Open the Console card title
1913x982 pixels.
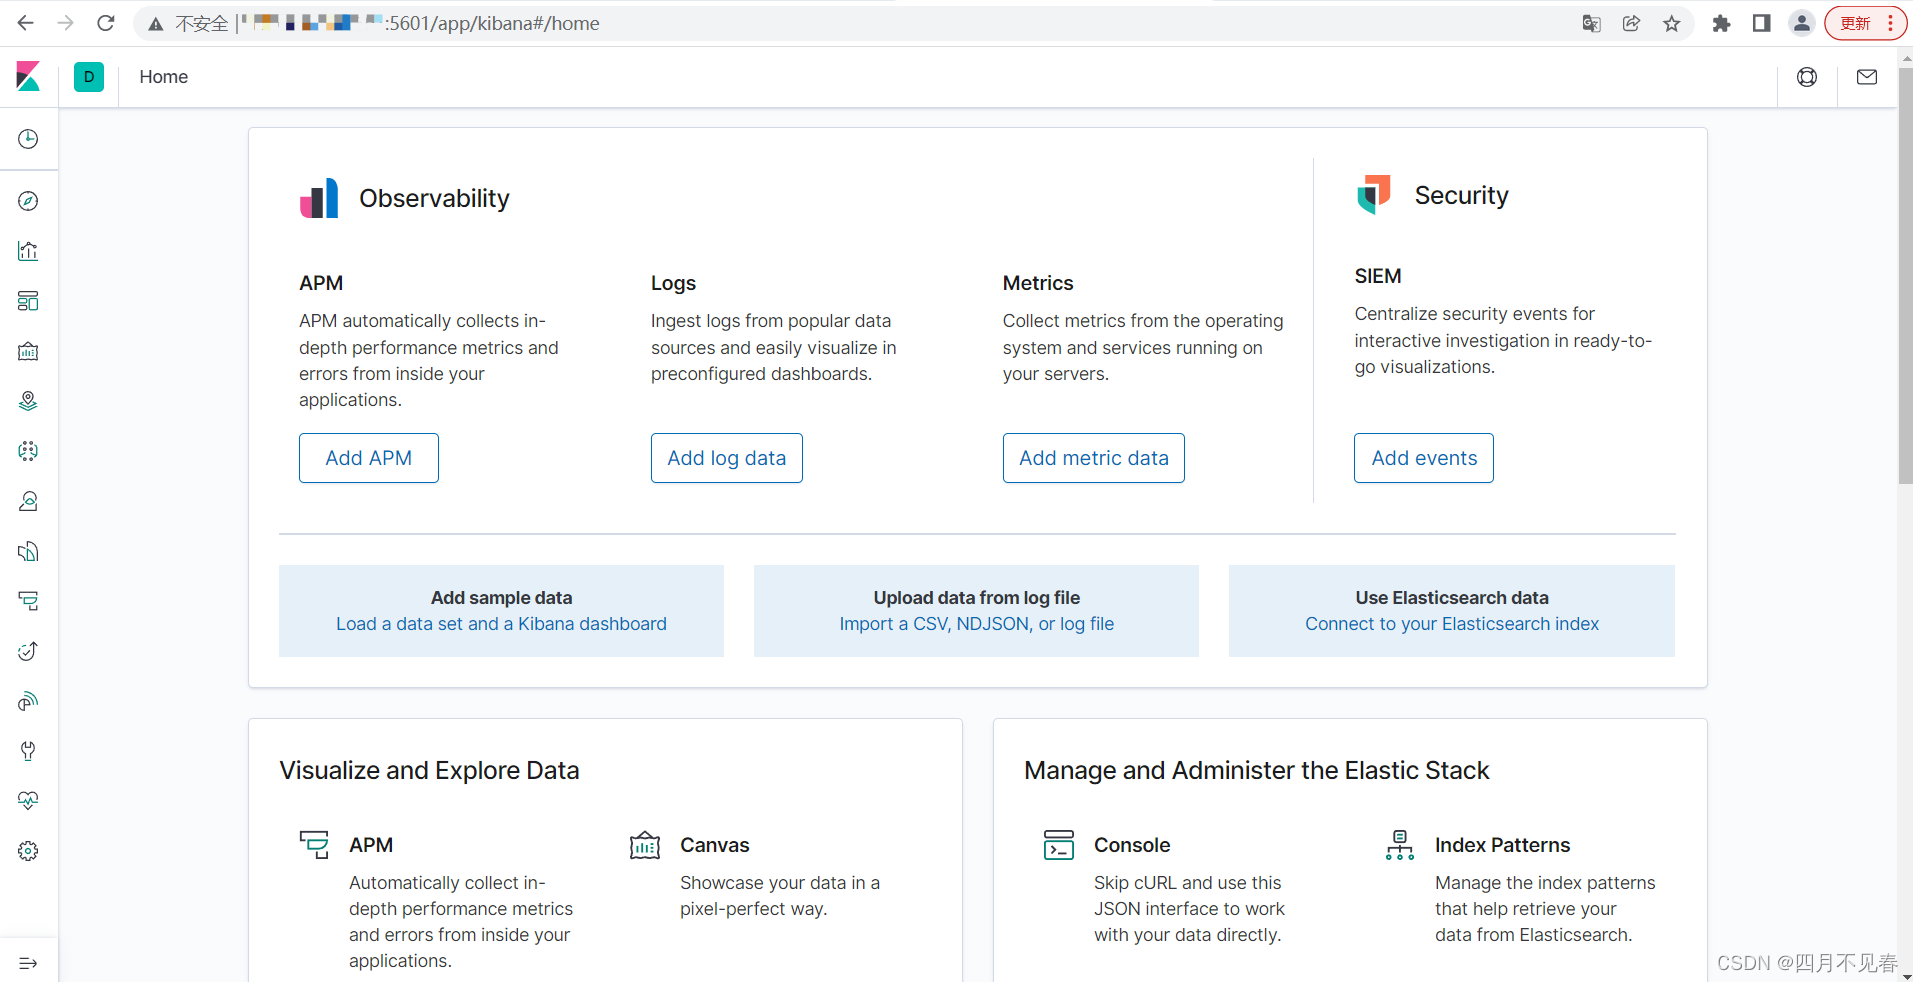pyautogui.click(x=1132, y=845)
